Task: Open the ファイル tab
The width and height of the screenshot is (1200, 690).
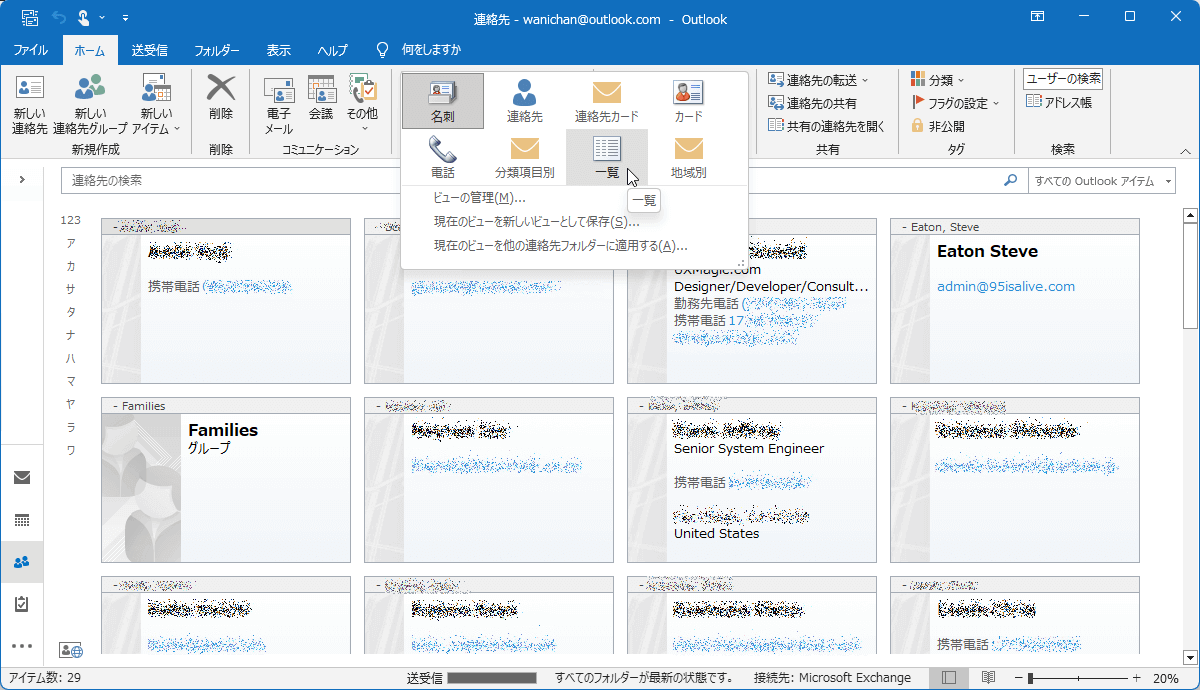Action: point(31,50)
